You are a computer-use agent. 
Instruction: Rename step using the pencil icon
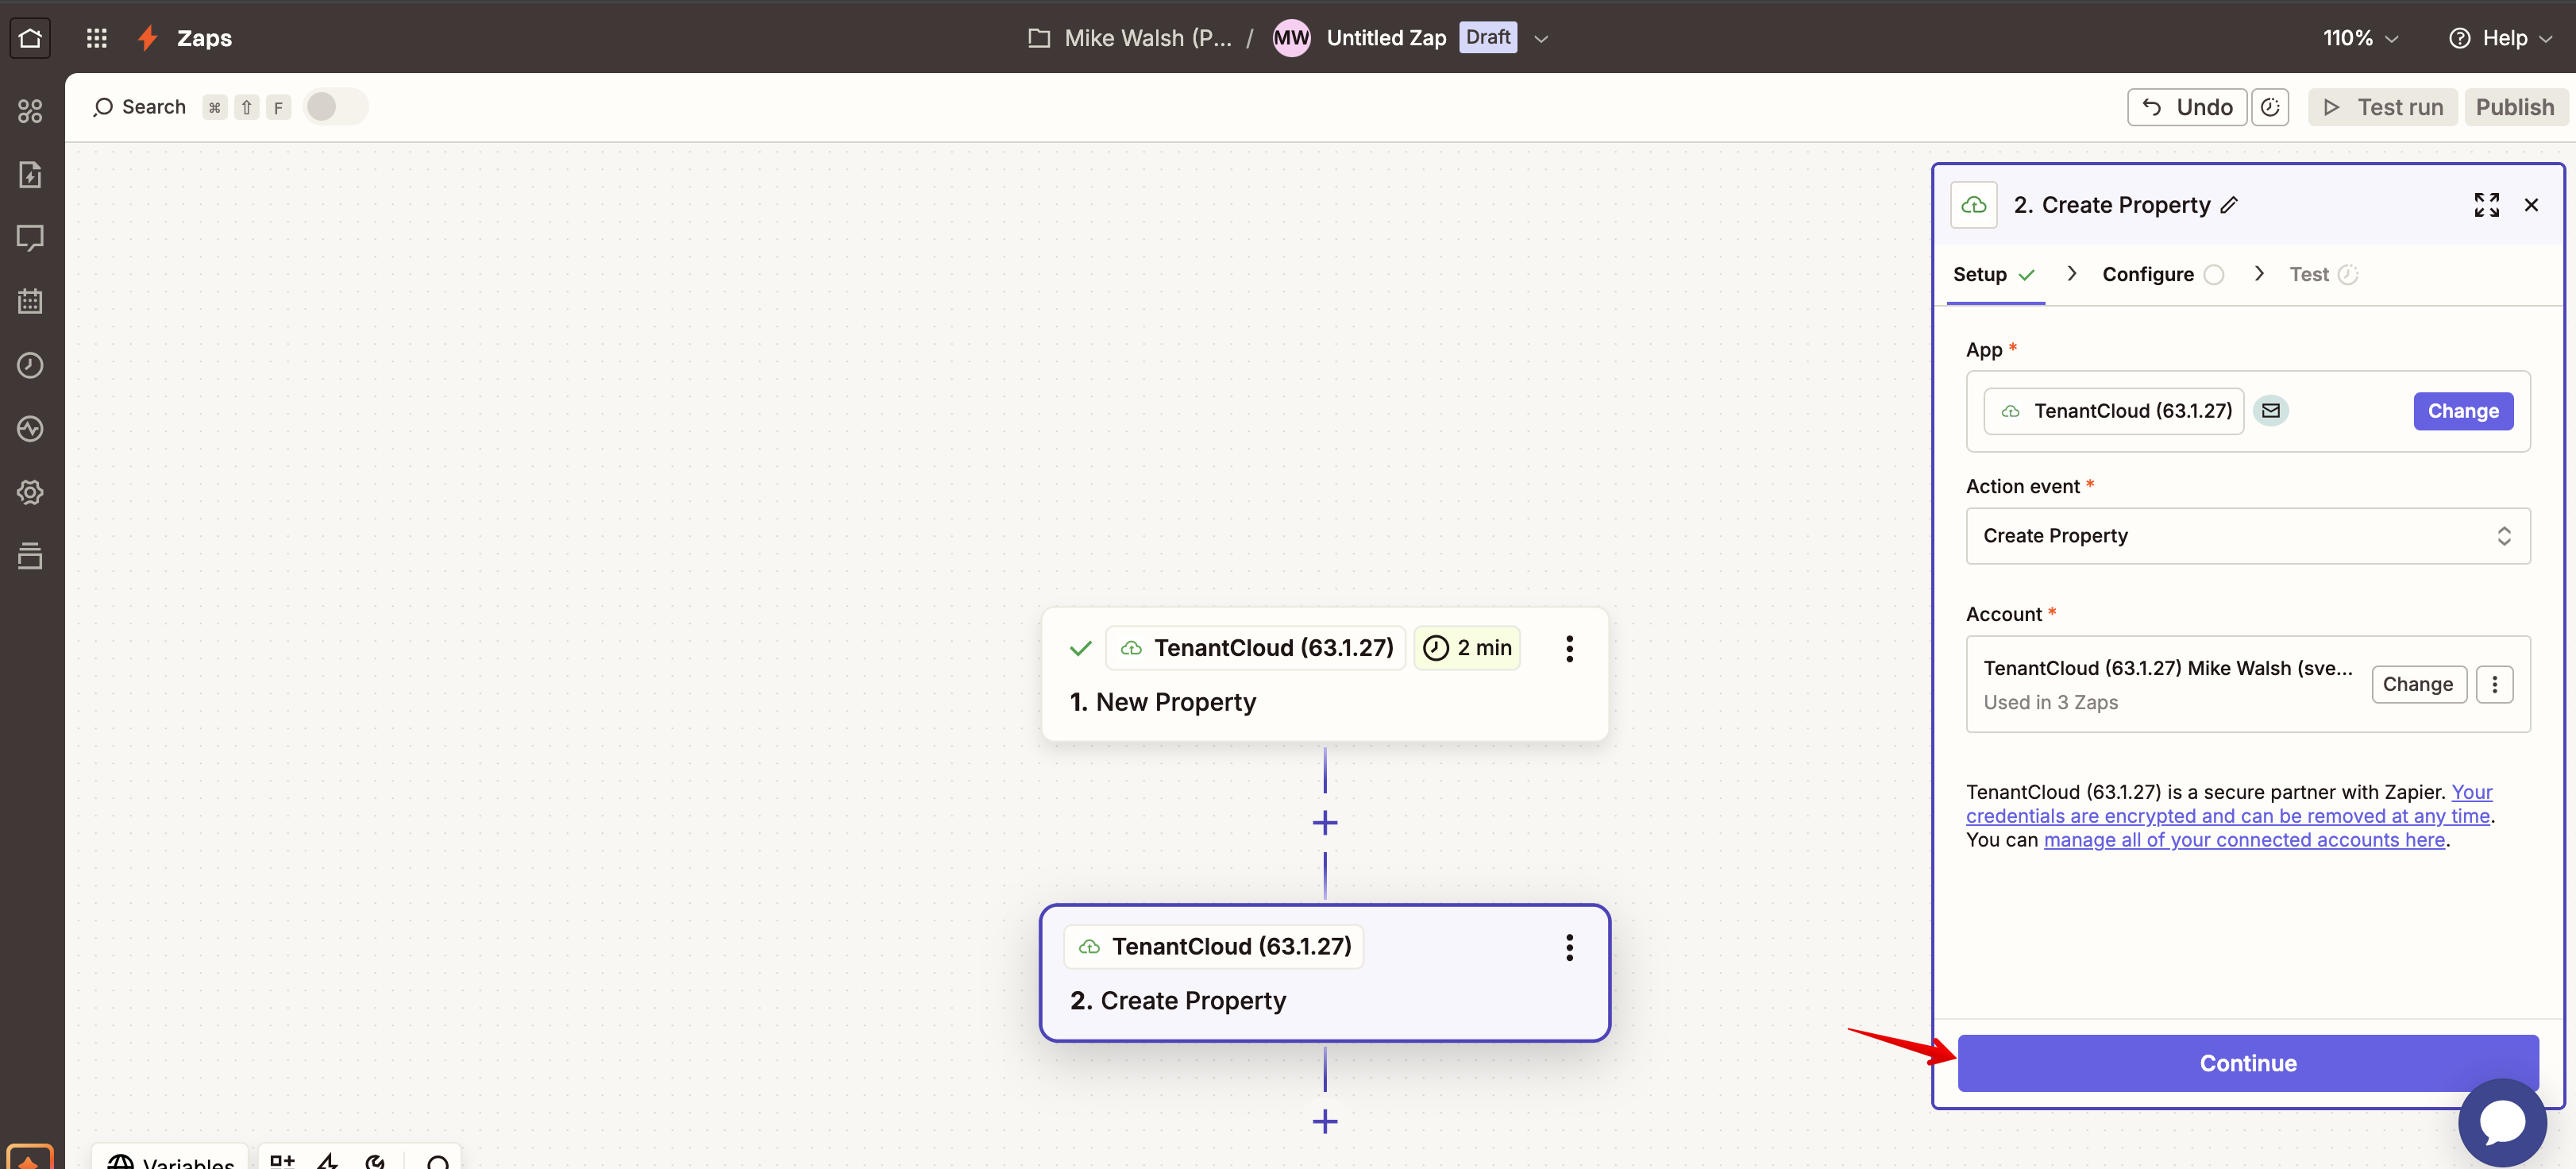2229,205
